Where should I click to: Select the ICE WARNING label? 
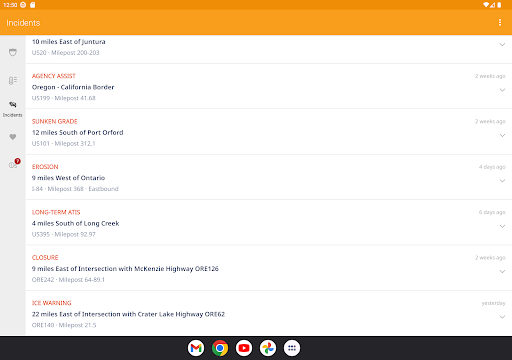tap(52, 303)
